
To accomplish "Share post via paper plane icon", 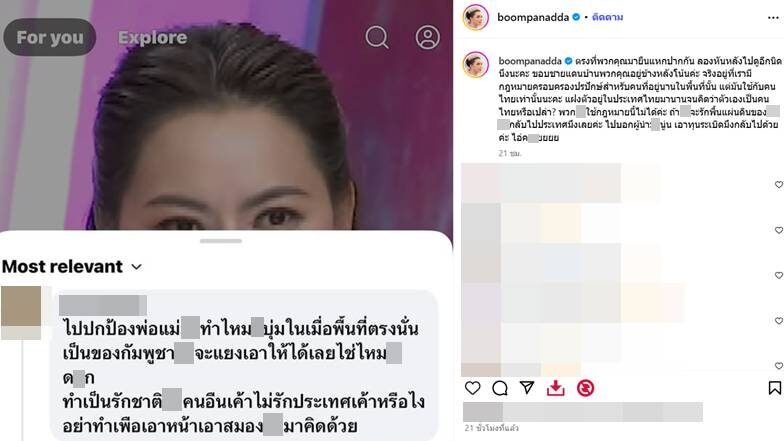I will (527, 388).
